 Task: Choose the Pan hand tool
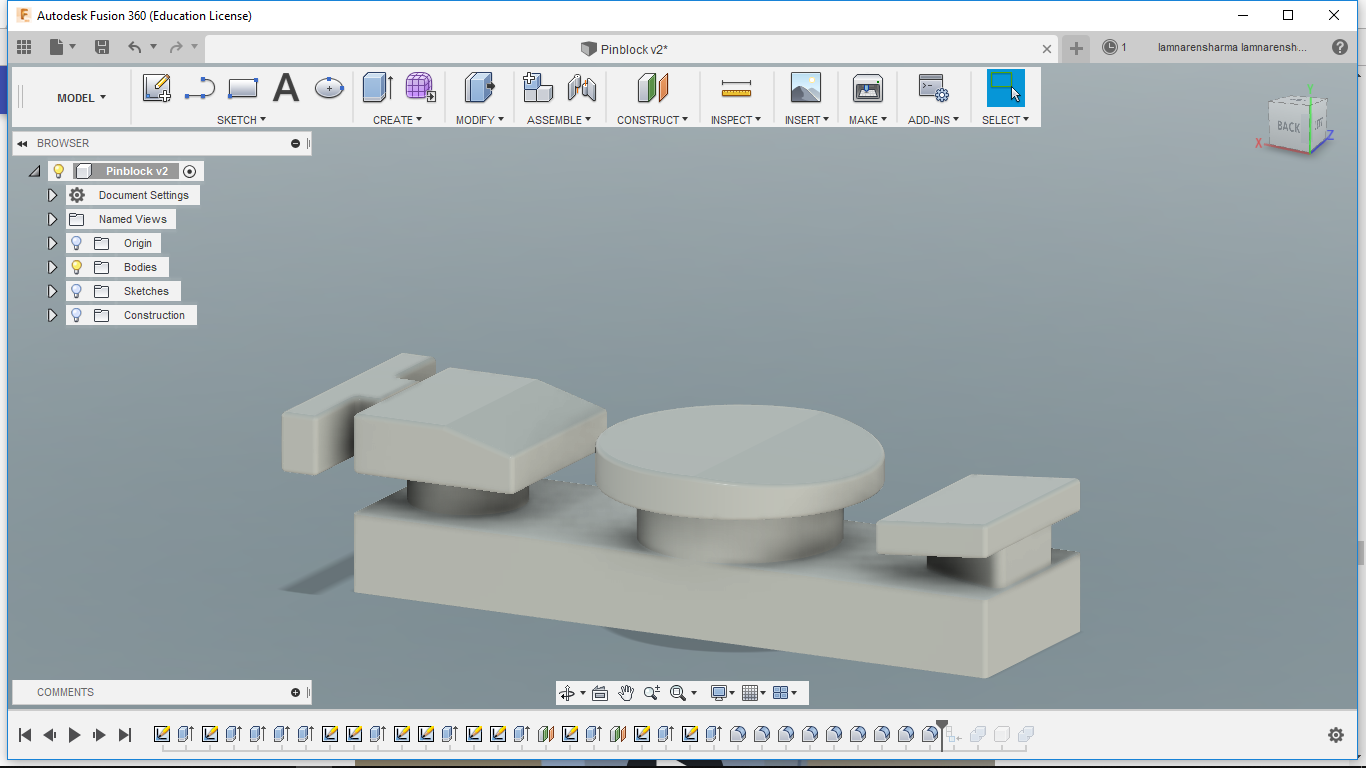click(x=626, y=693)
